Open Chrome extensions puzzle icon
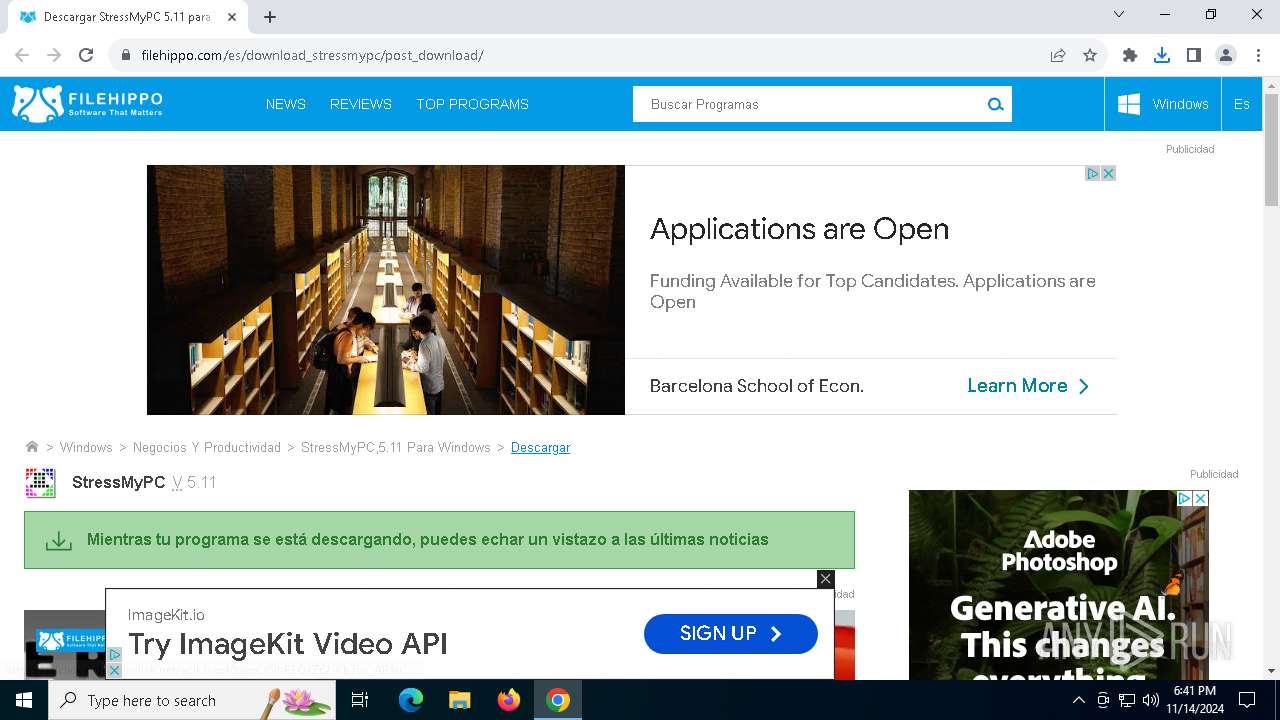Image resolution: width=1280 pixels, height=720 pixels. [1130, 55]
